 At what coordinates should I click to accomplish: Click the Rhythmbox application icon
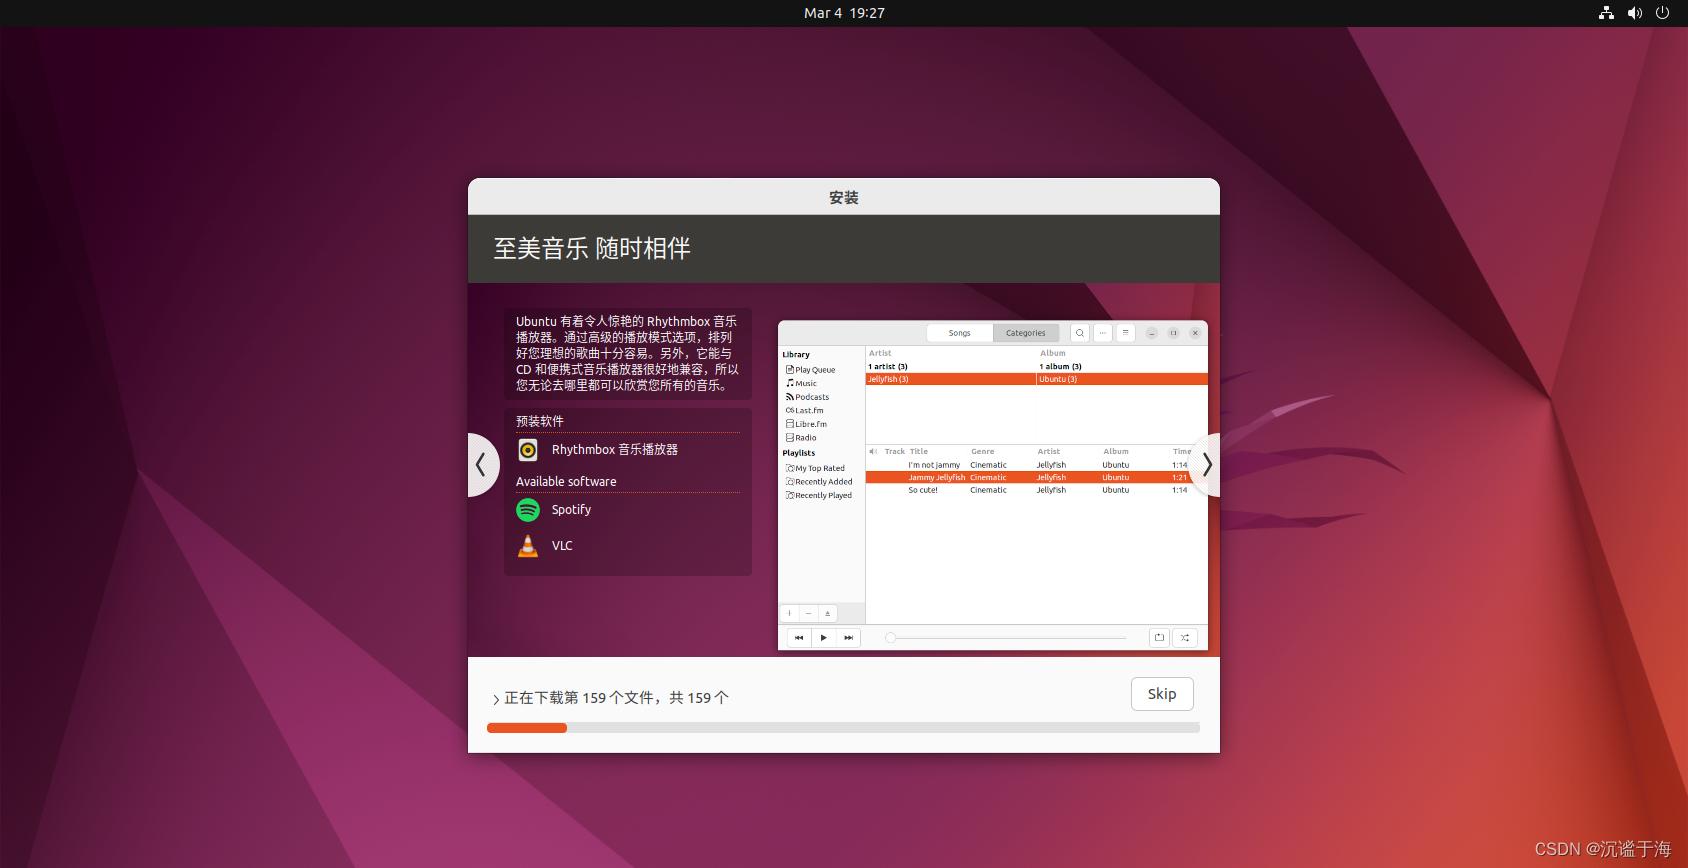click(x=528, y=450)
